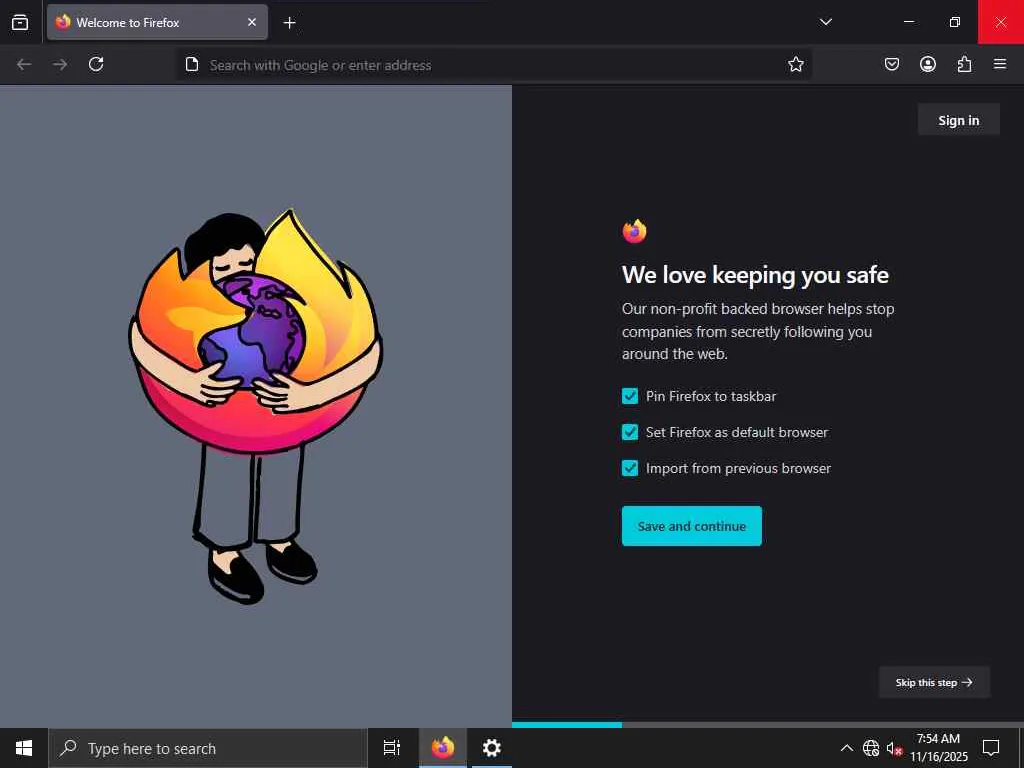The height and width of the screenshot is (768, 1024).
Task: Open Task View on the taskbar
Action: coord(392,748)
